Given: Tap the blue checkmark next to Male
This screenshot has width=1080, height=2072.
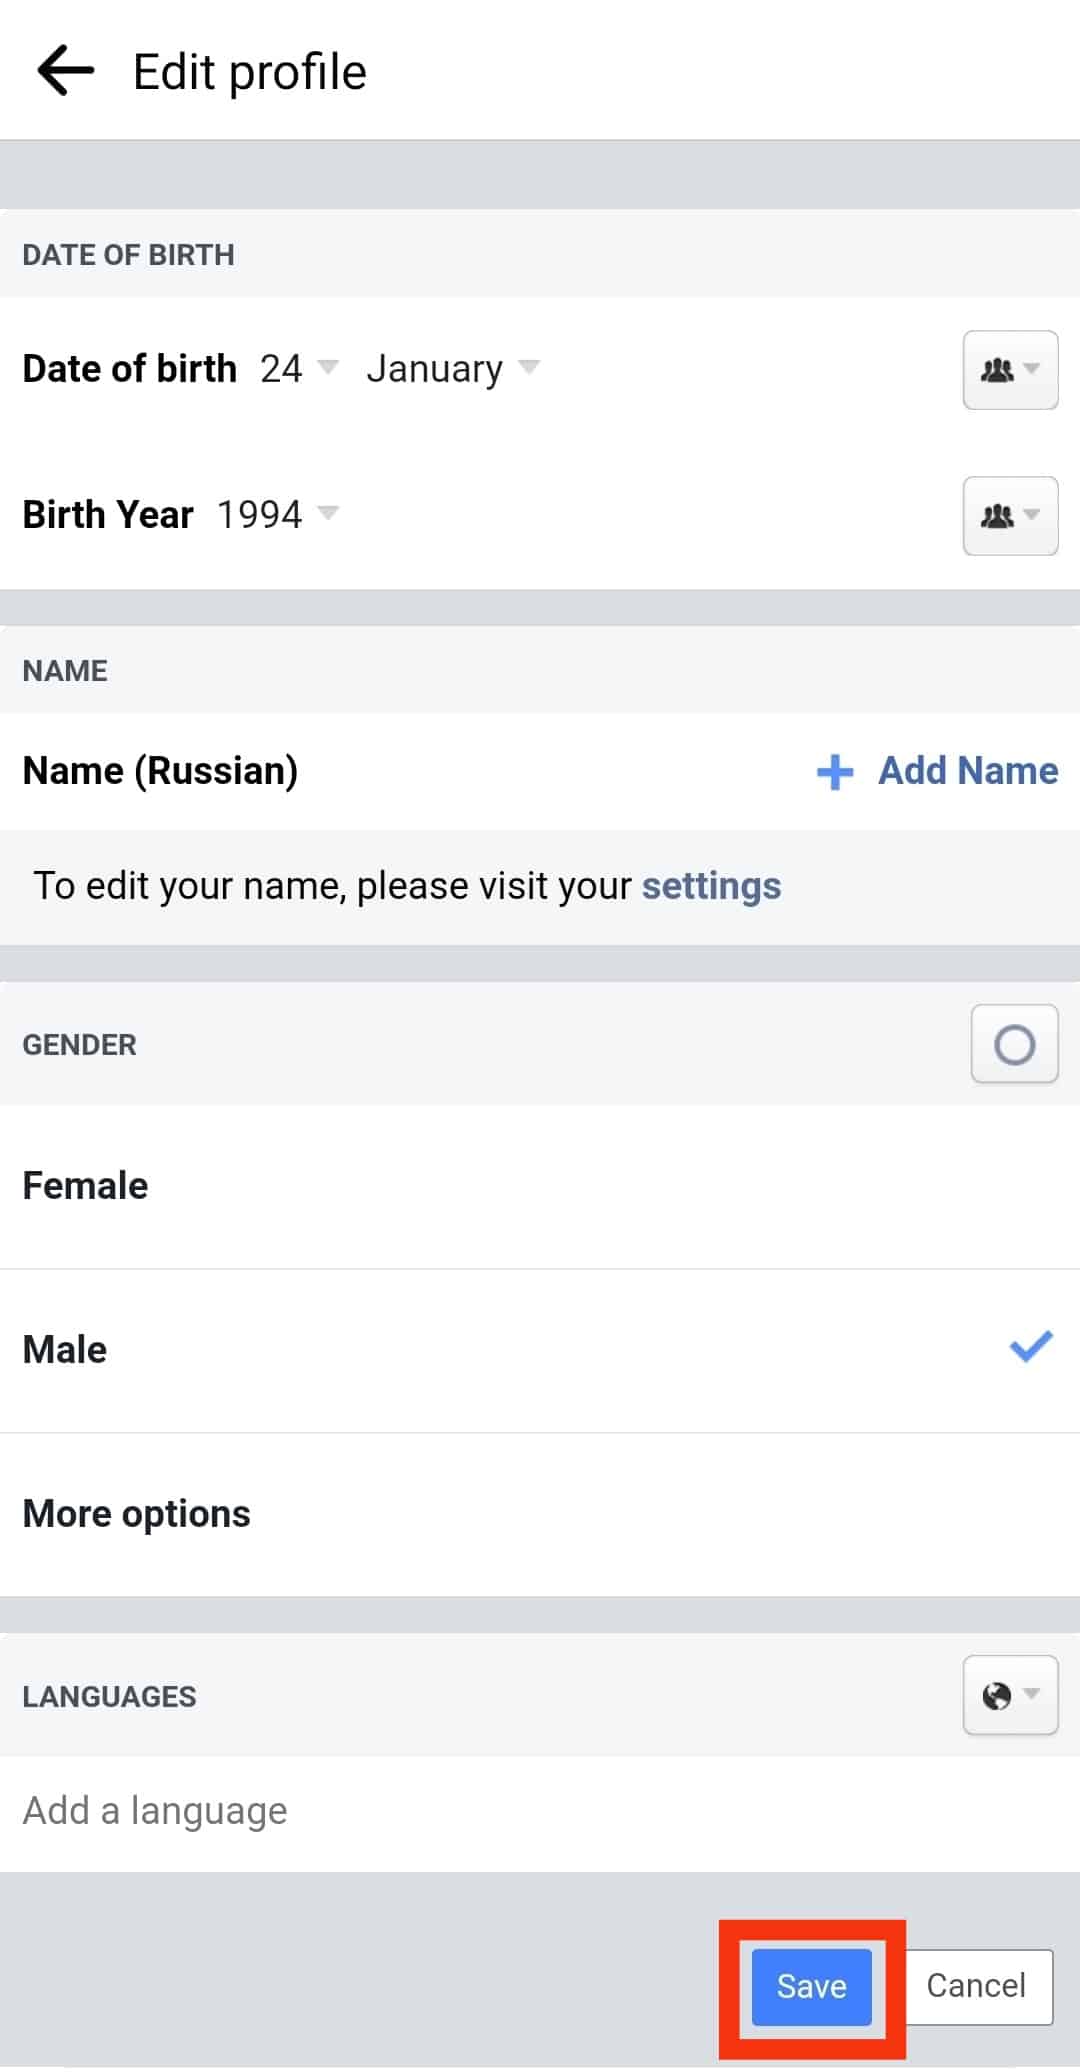Looking at the screenshot, I should coord(1031,1347).
